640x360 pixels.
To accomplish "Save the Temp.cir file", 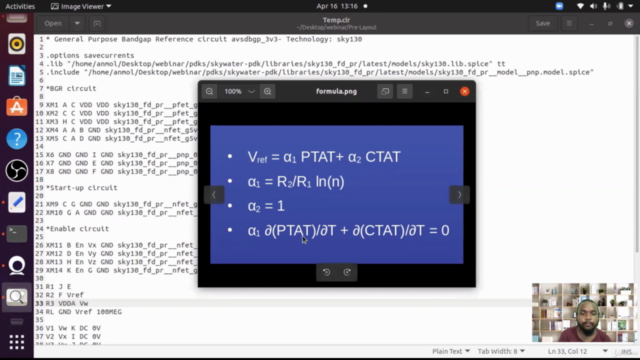I will pyautogui.click(x=542, y=23).
